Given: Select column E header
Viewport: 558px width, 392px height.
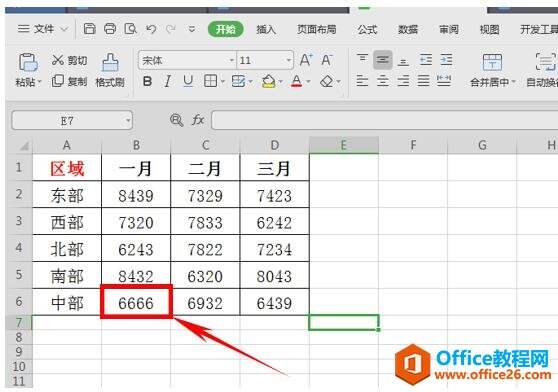Looking at the screenshot, I should [x=344, y=145].
